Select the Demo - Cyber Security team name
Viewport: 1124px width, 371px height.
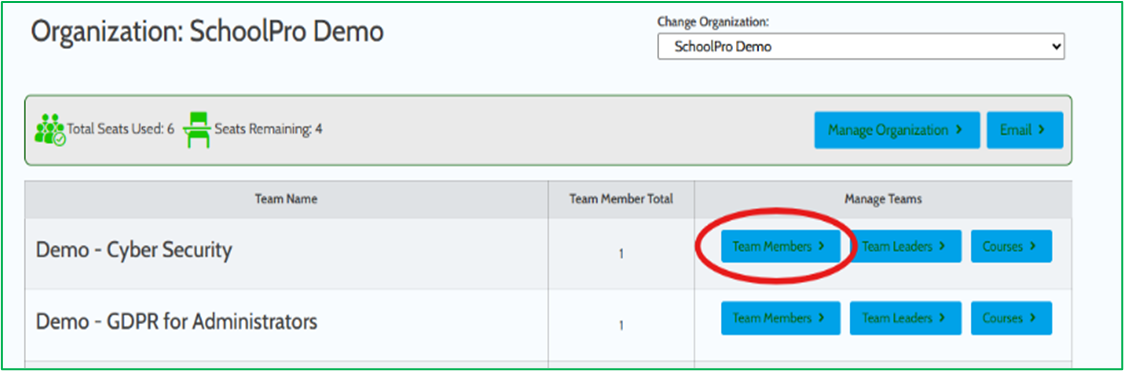click(134, 251)
